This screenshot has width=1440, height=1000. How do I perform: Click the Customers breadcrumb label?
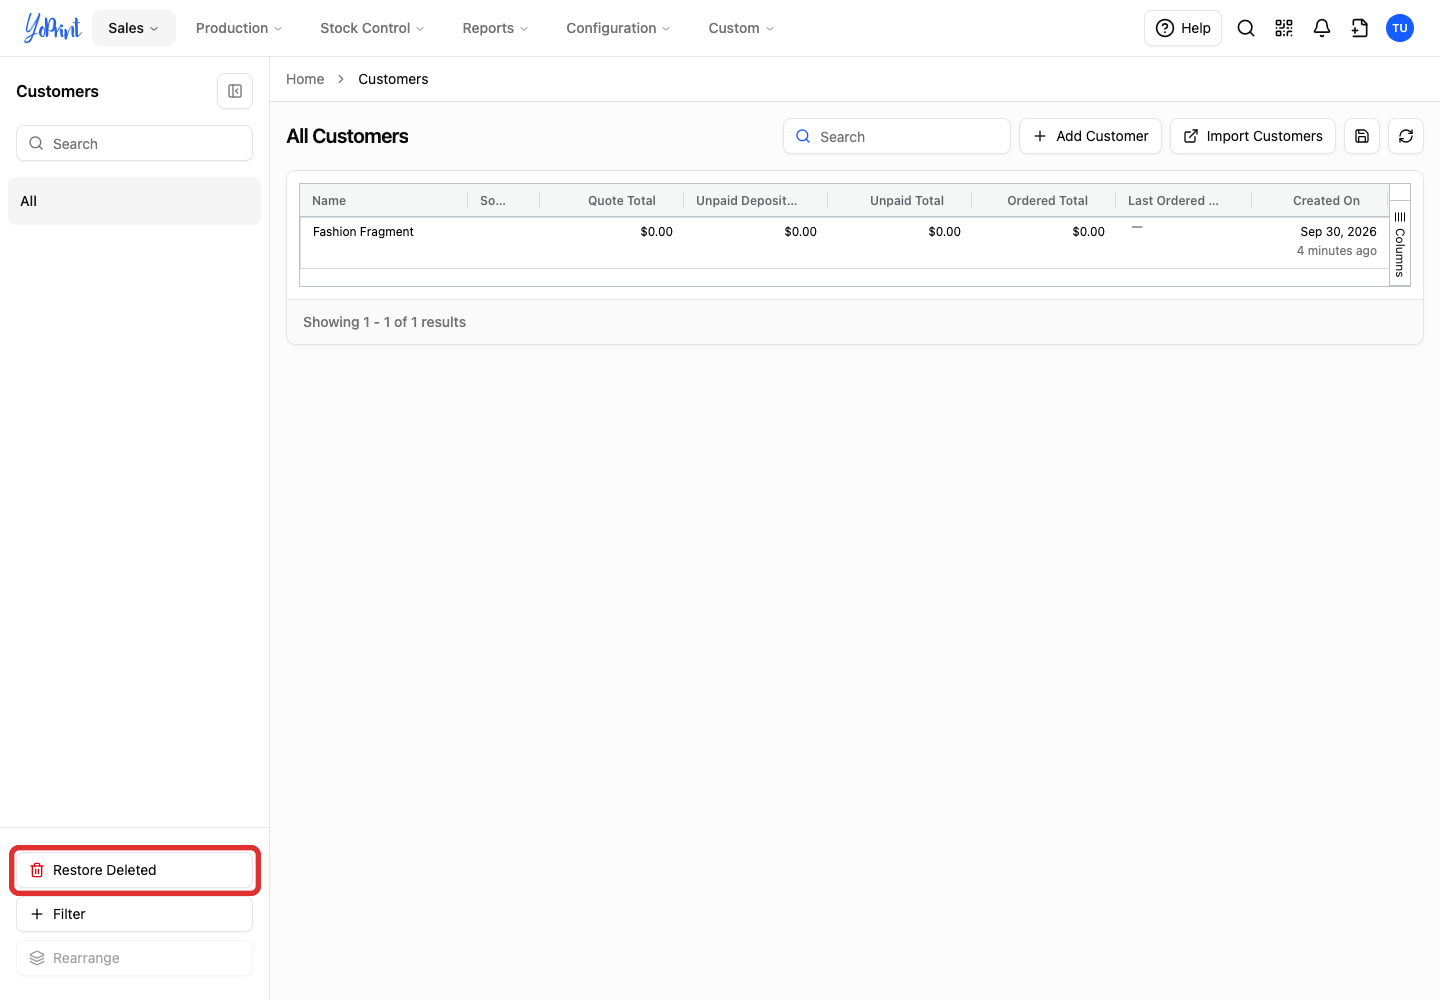393,79
